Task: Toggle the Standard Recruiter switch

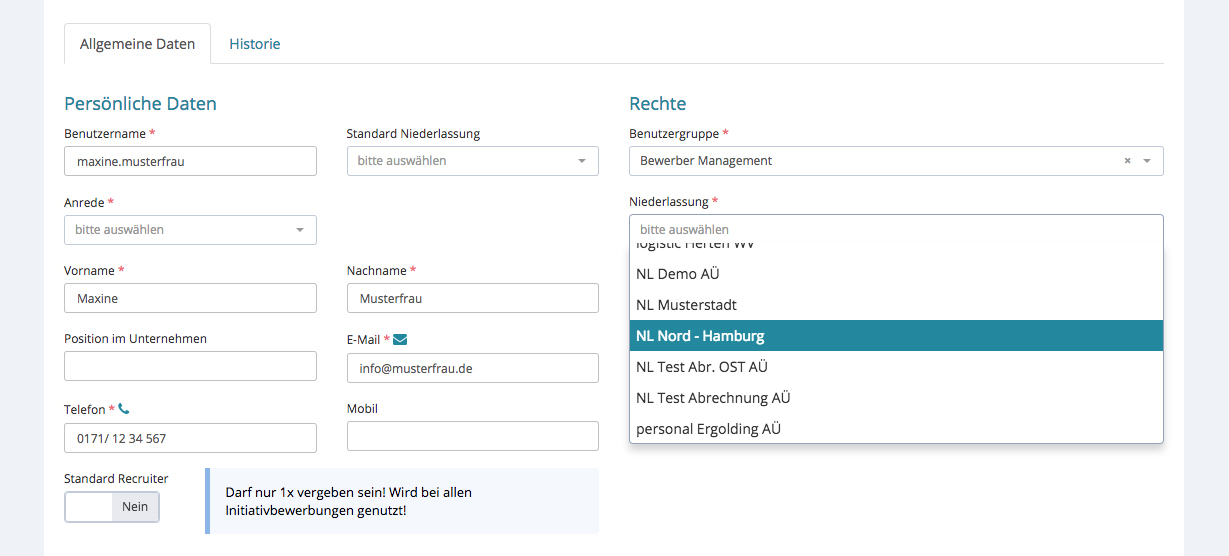Action: pos(112,507)
